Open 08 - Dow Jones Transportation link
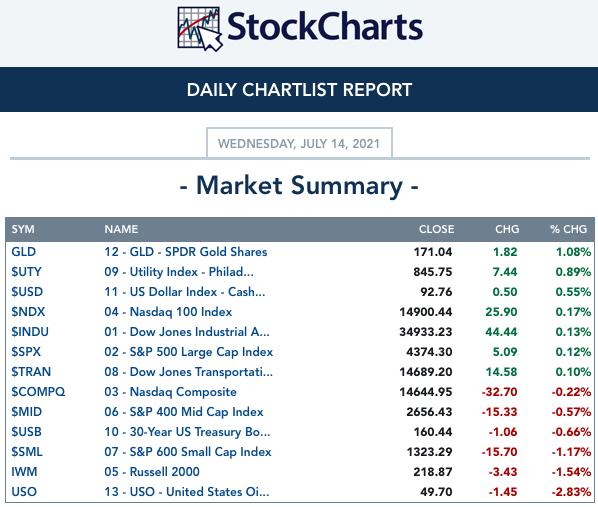This screenshot has width=598, height=507. tap(188, 372)
